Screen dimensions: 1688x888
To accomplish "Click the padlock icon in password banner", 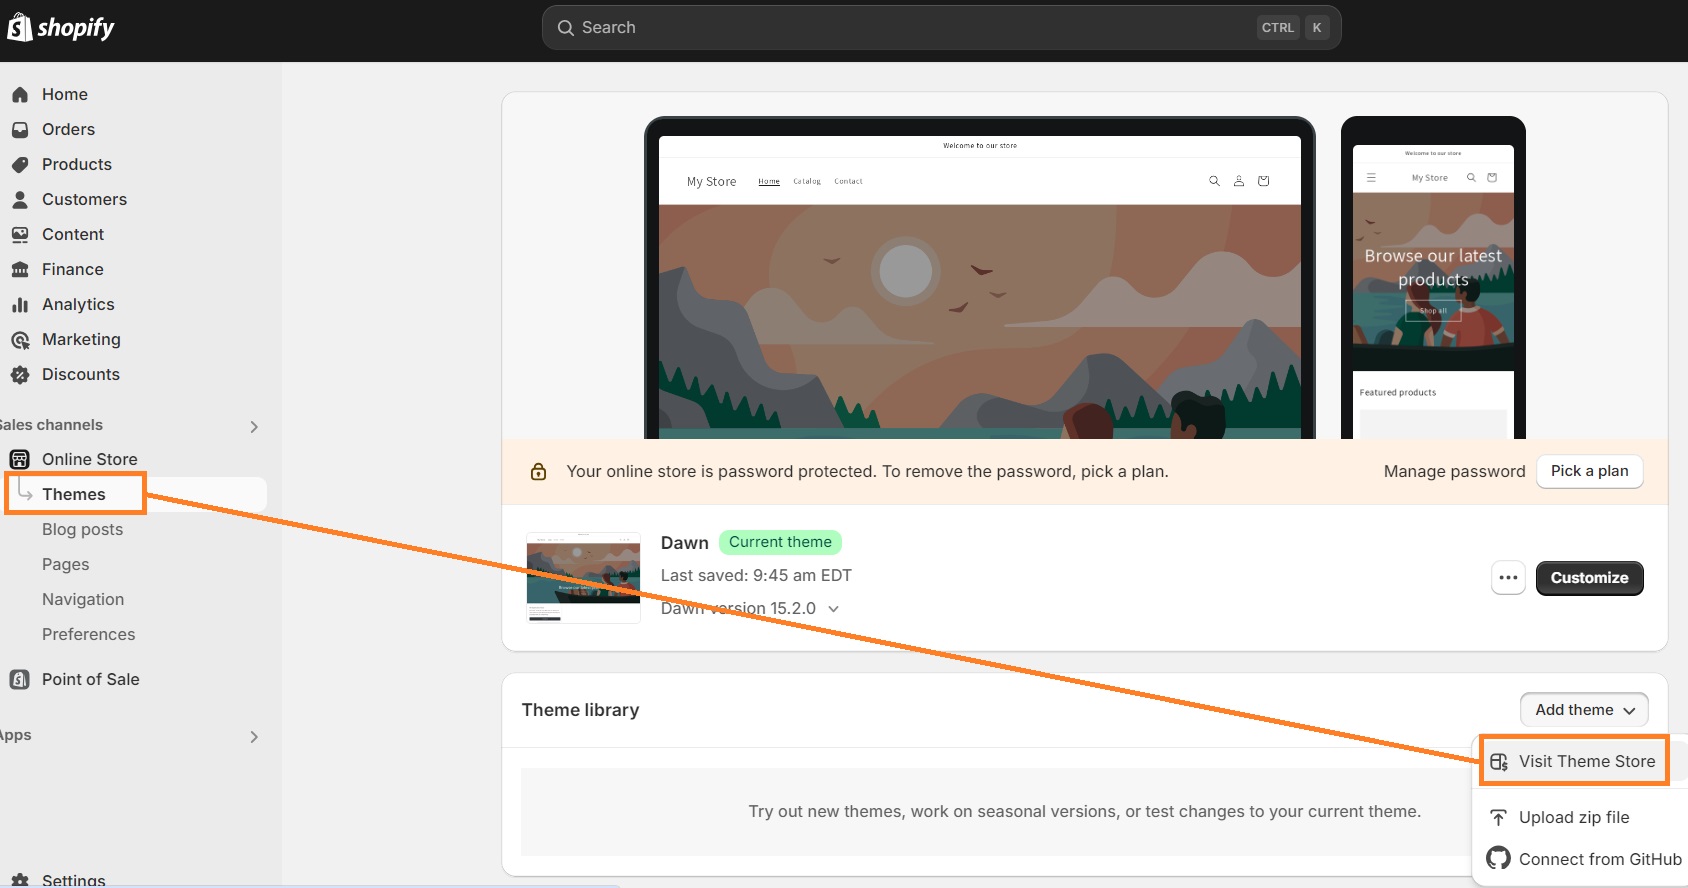I will tap(538, 471).
